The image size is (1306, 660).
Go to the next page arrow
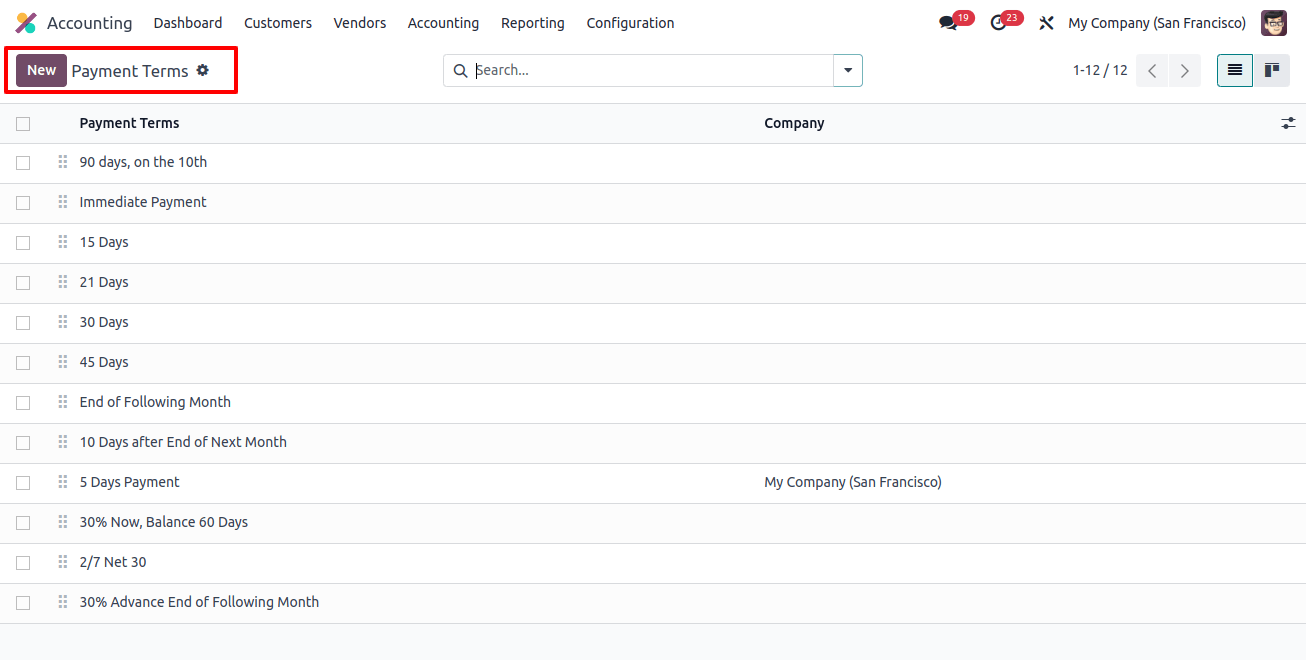[x=1185, y=71]
